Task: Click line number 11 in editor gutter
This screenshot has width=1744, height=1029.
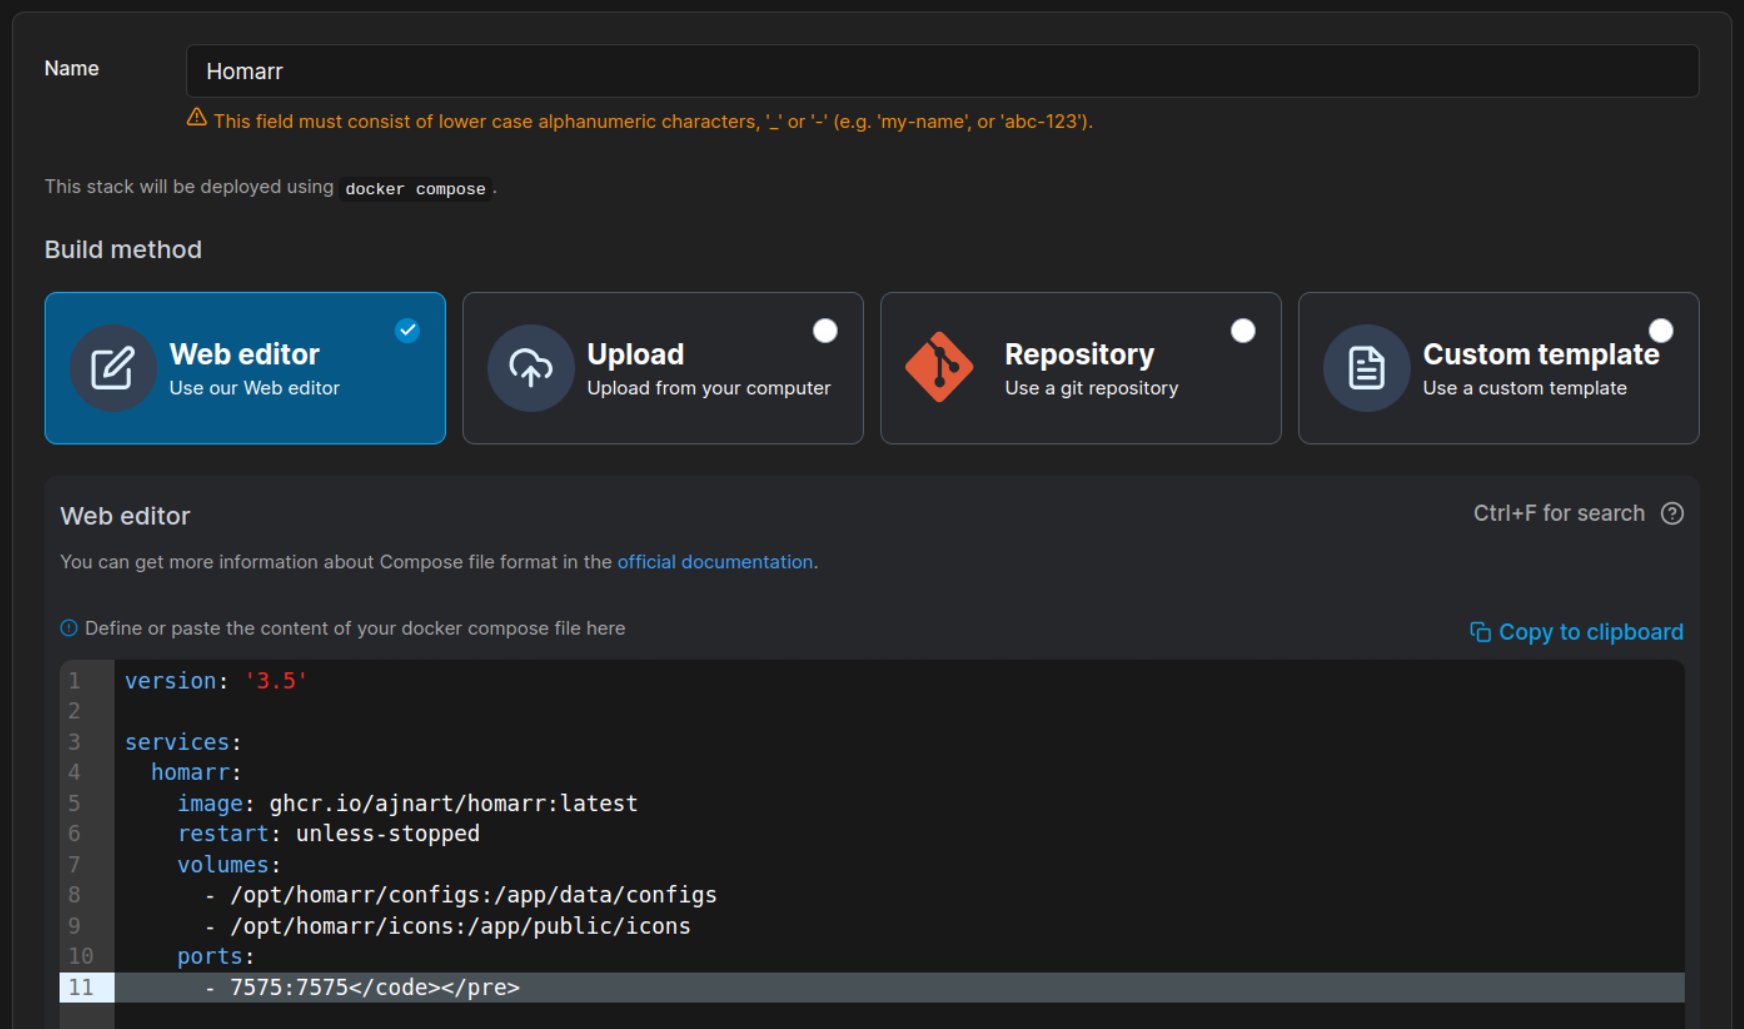Action: click(81, 987)
